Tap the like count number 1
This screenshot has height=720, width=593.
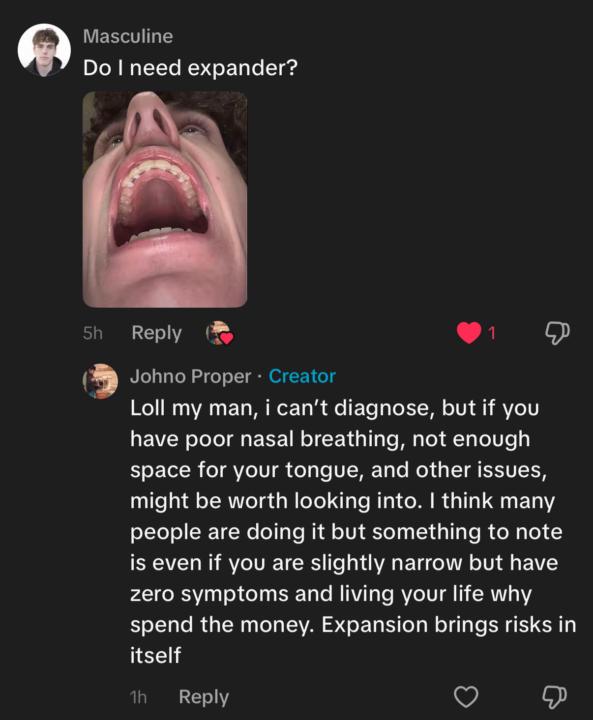pos(491,333)
